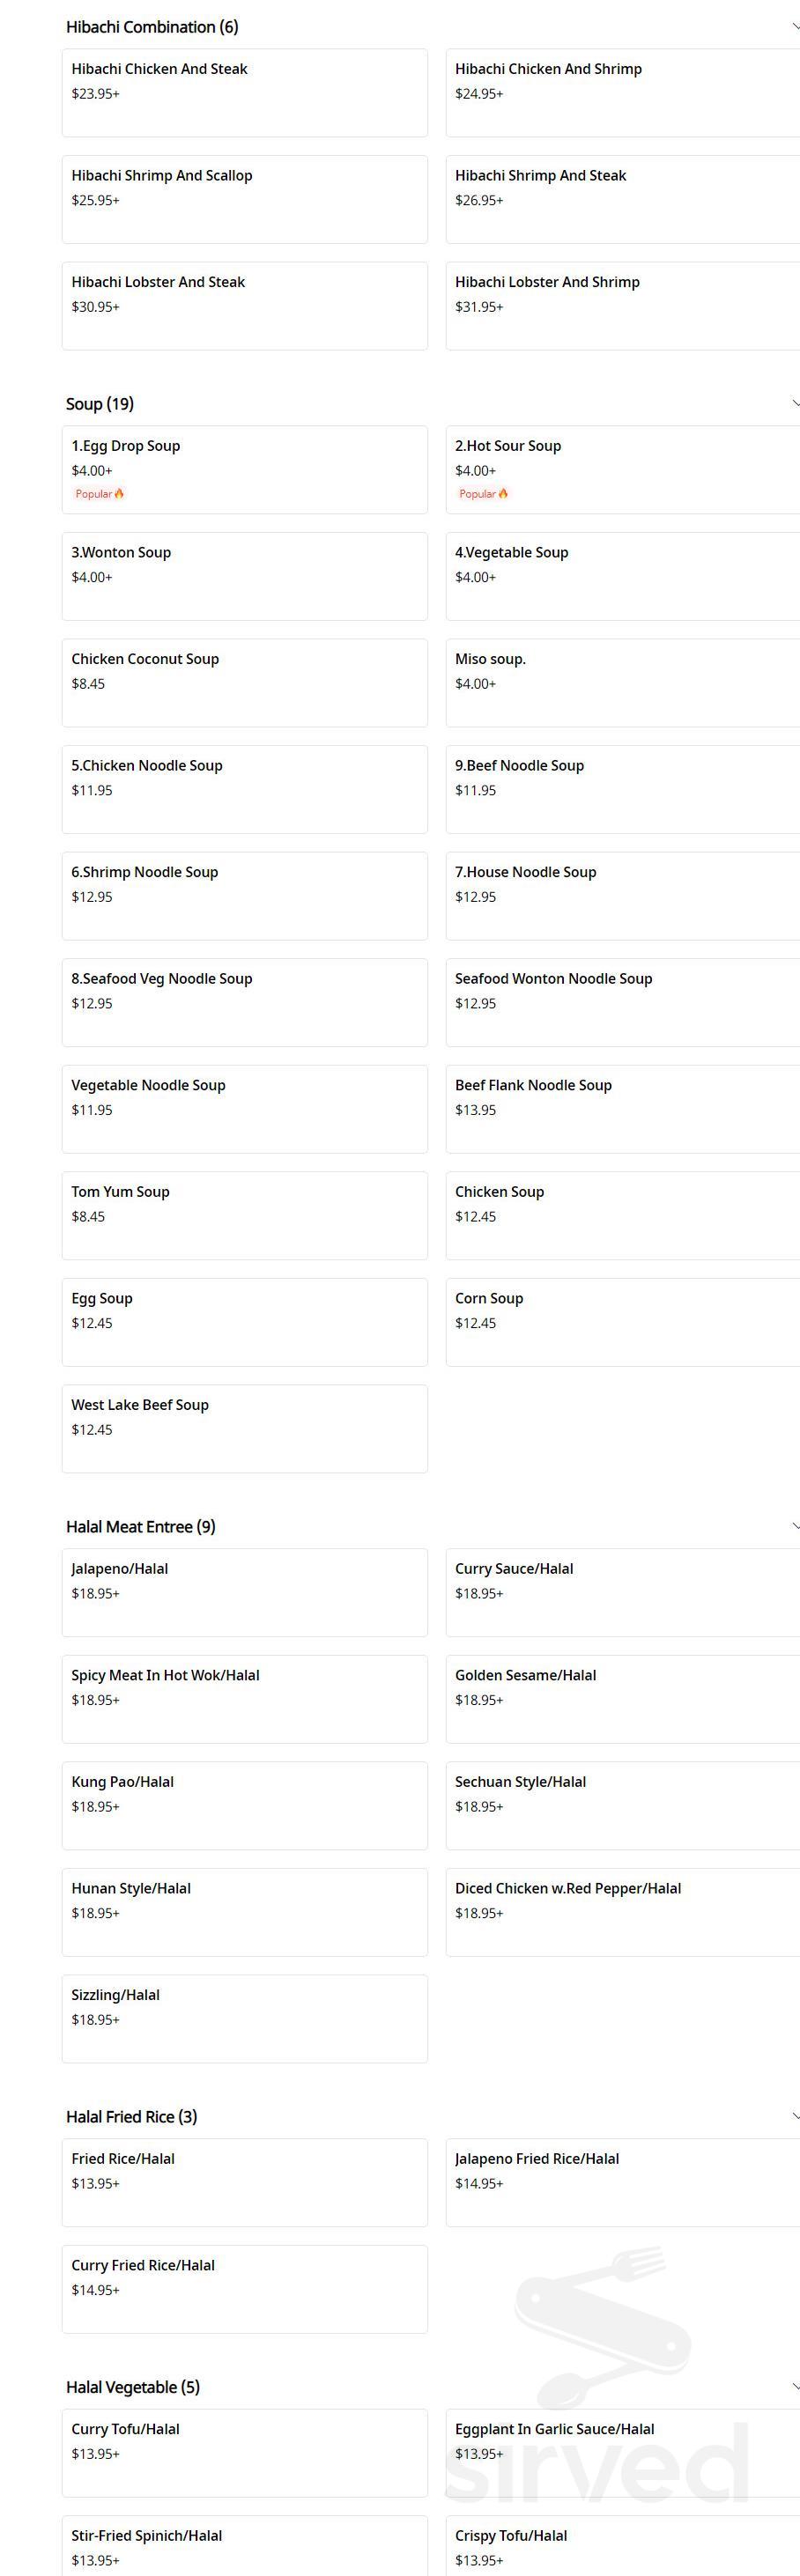
Task: Open the Tom Yum Soup item card
Action: [x=244, y=1215]
